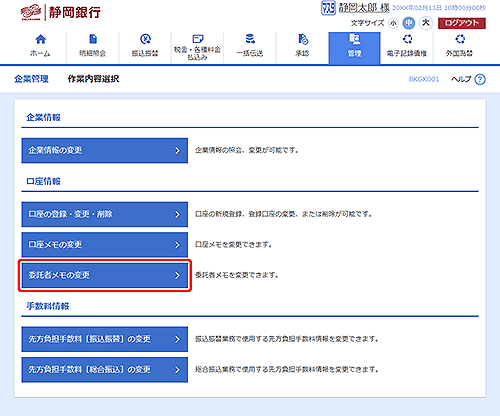Open the 税金・各種料金払込み icon
The image size is (500, 416).
[x=198, y=39]
